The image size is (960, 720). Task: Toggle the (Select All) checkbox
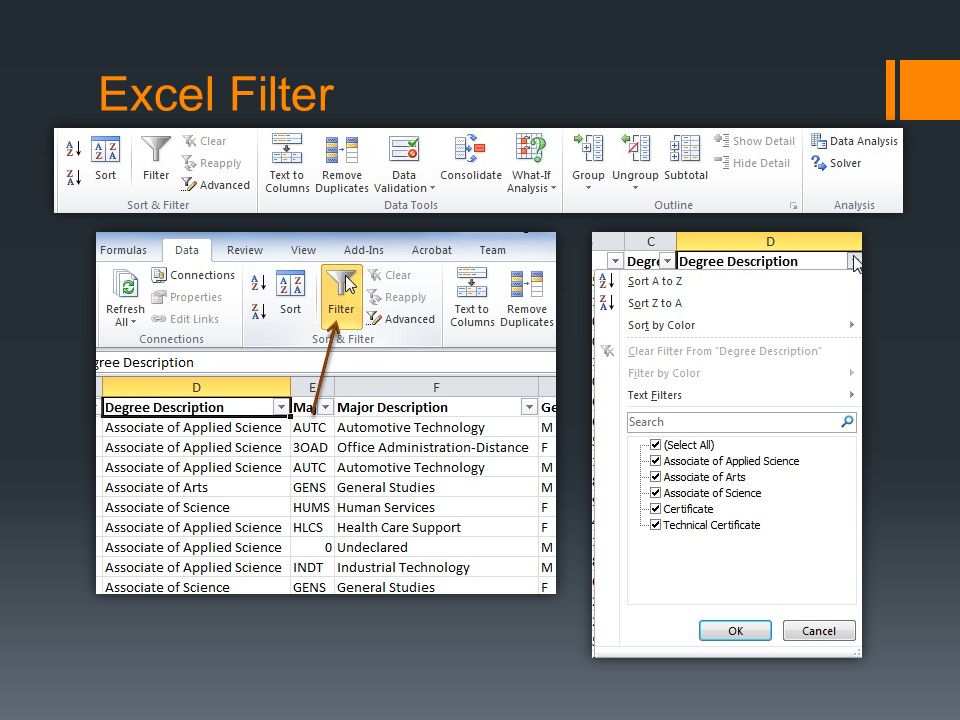(655, 444)
